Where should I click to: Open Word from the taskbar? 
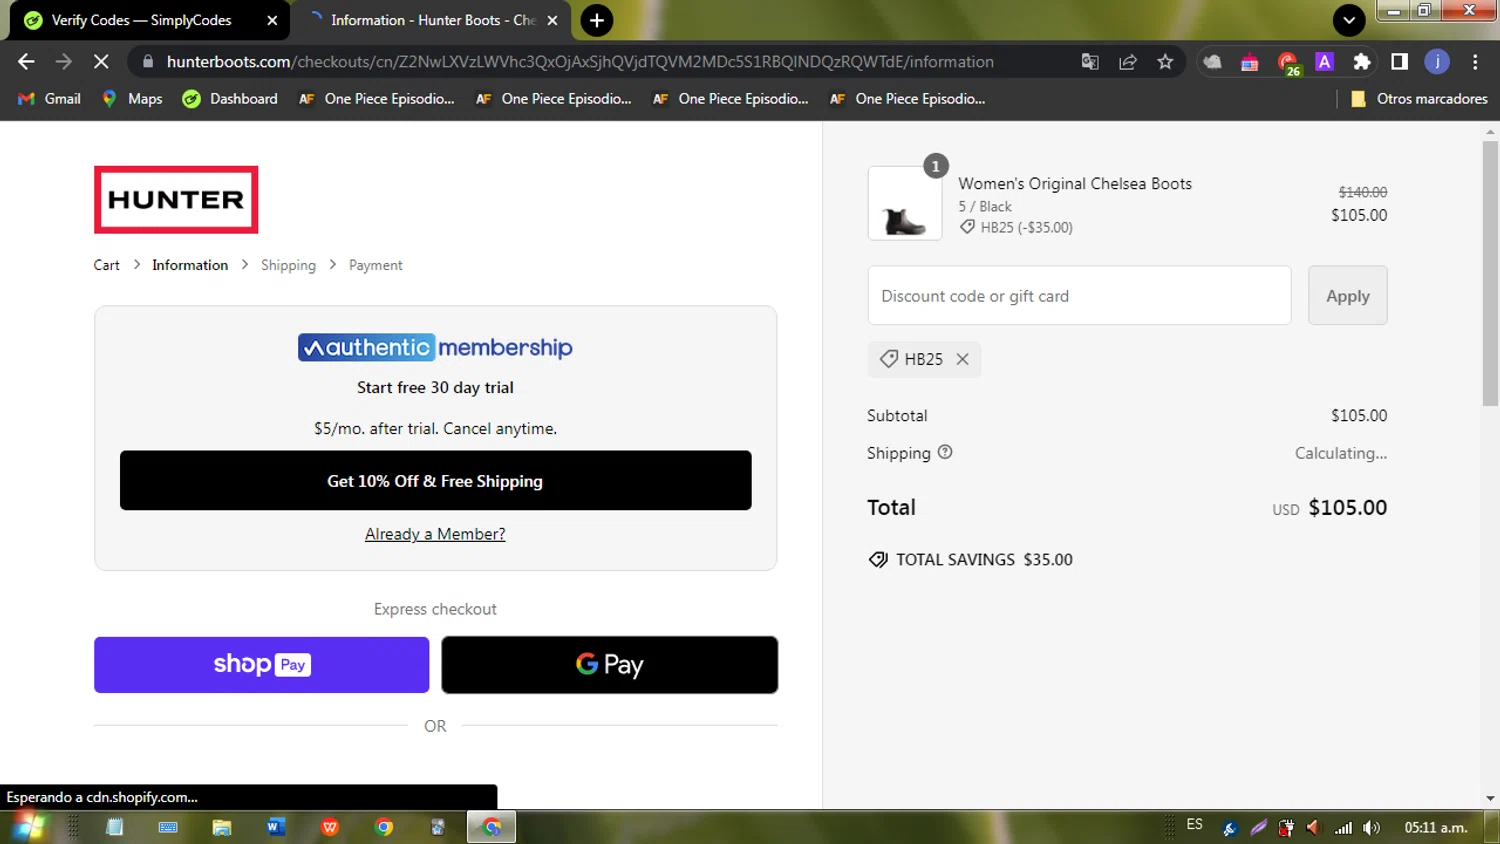tap(276, 827)
